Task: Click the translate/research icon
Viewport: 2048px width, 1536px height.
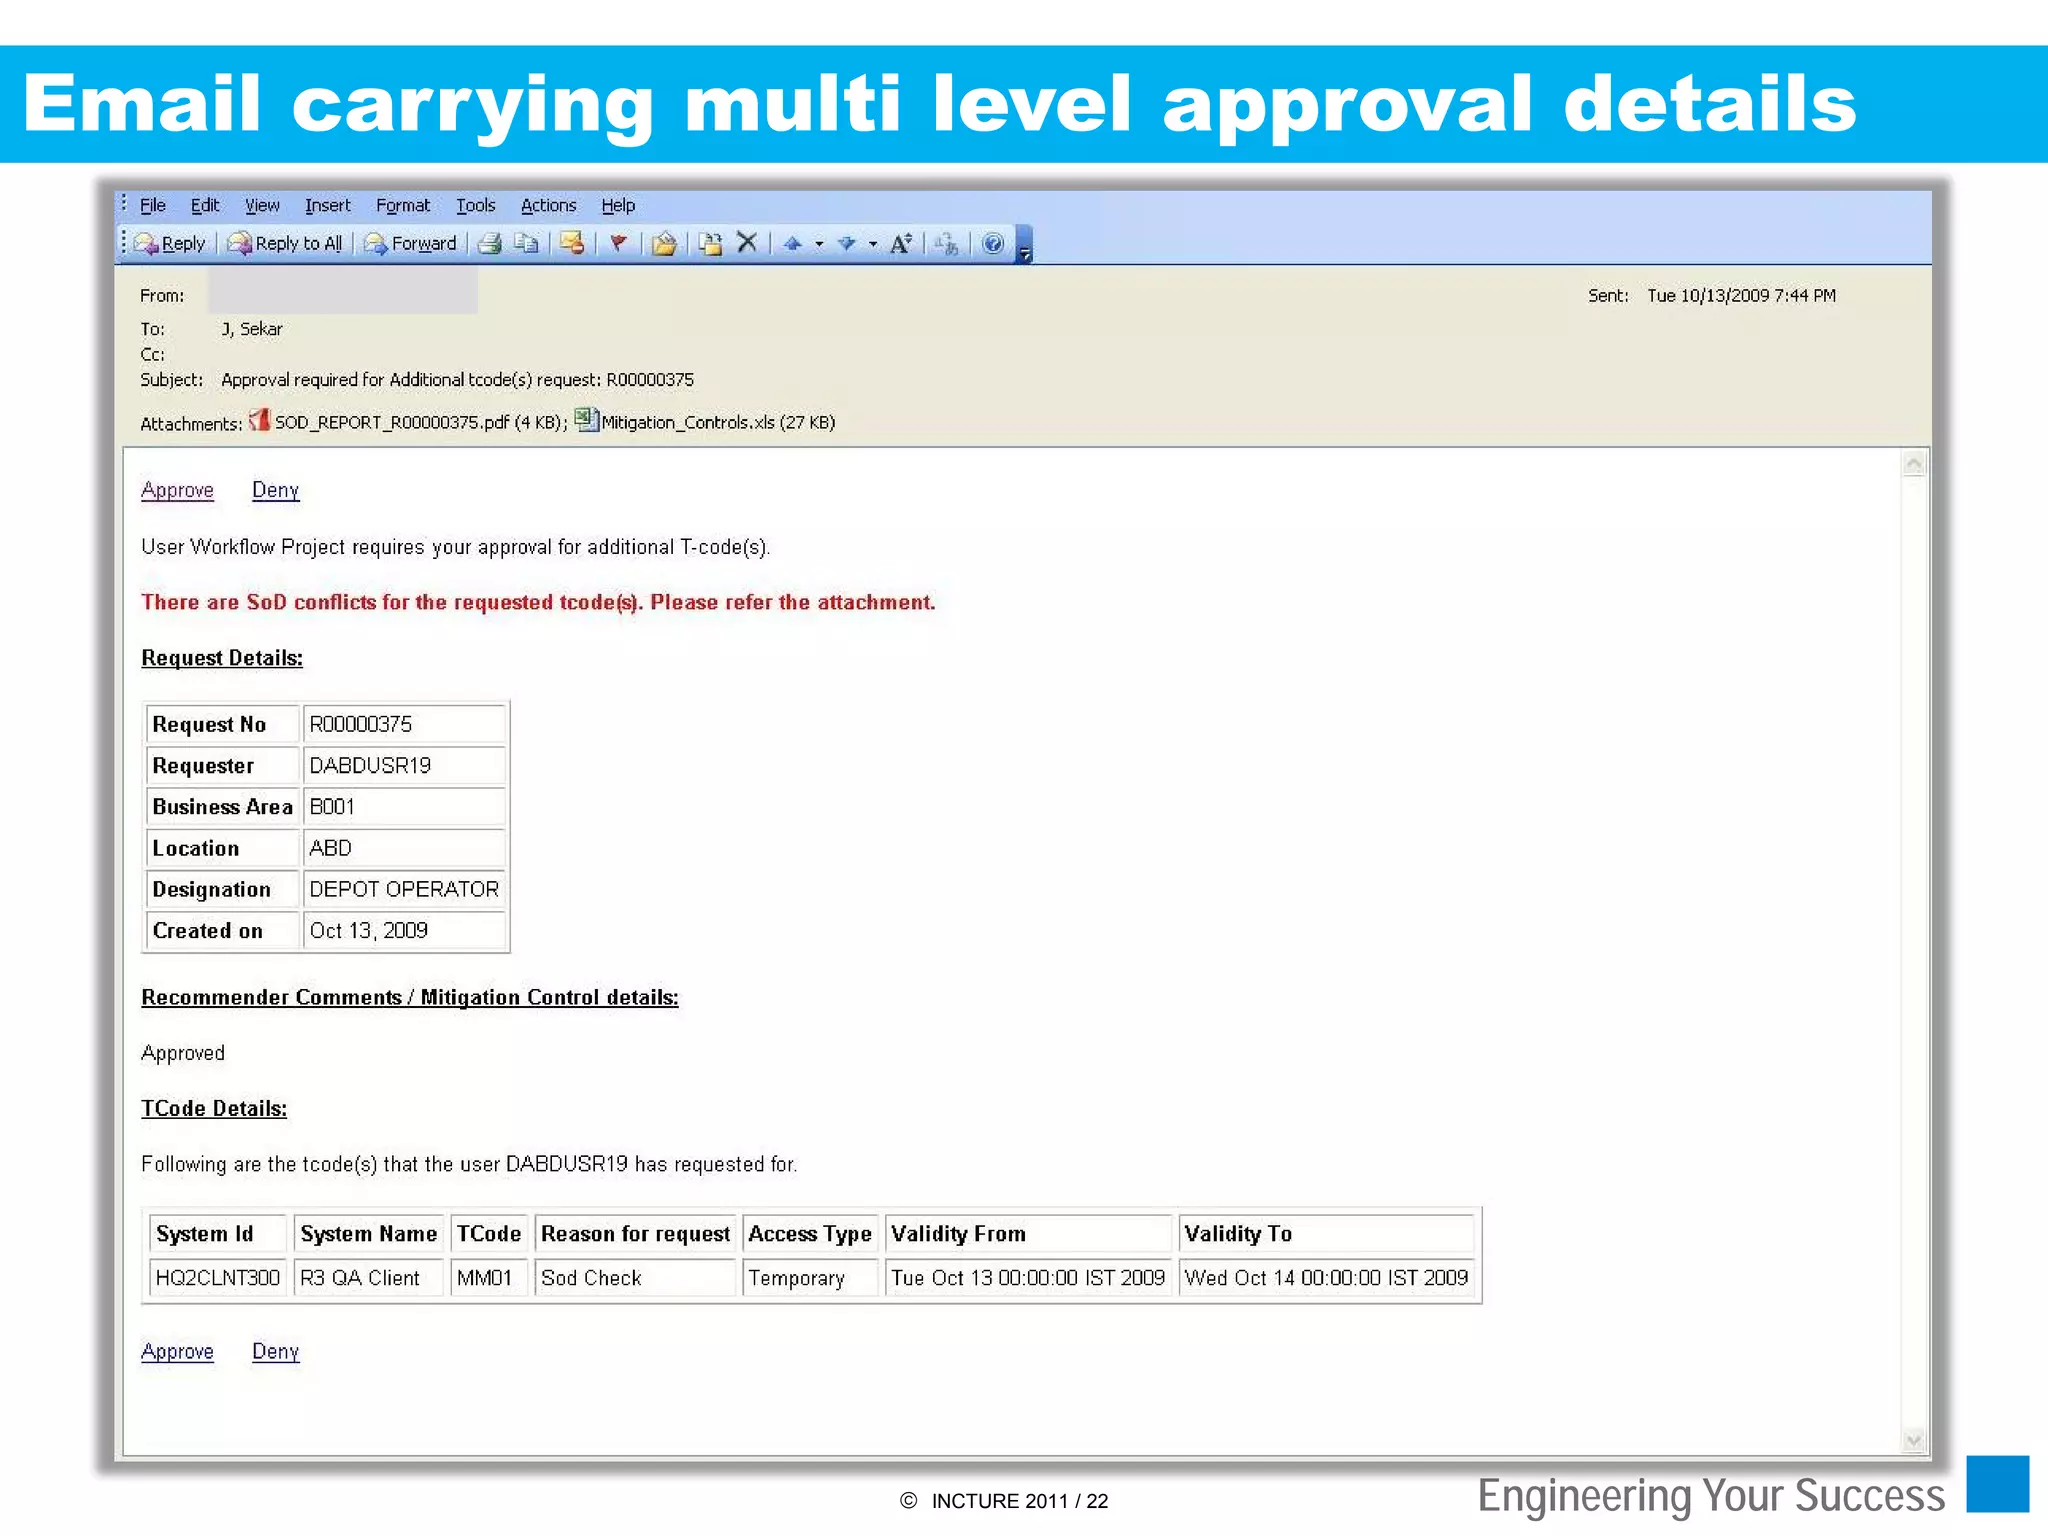Action: coord(946,243)
